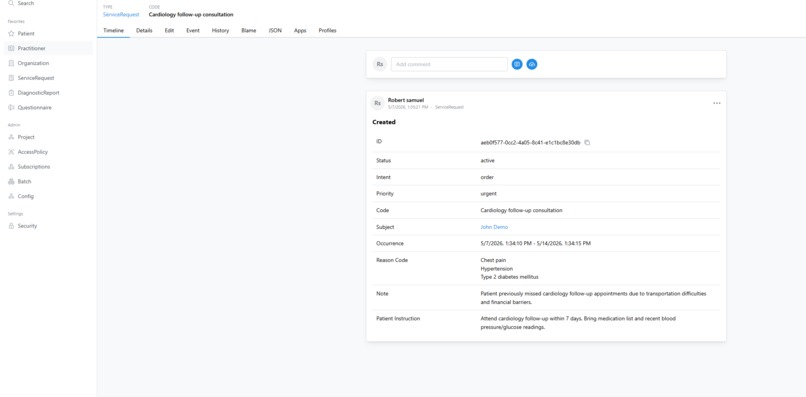Click the first blue round button beside comment box
Viewport: 806px width, 397px height.
(x=517, y=64)
